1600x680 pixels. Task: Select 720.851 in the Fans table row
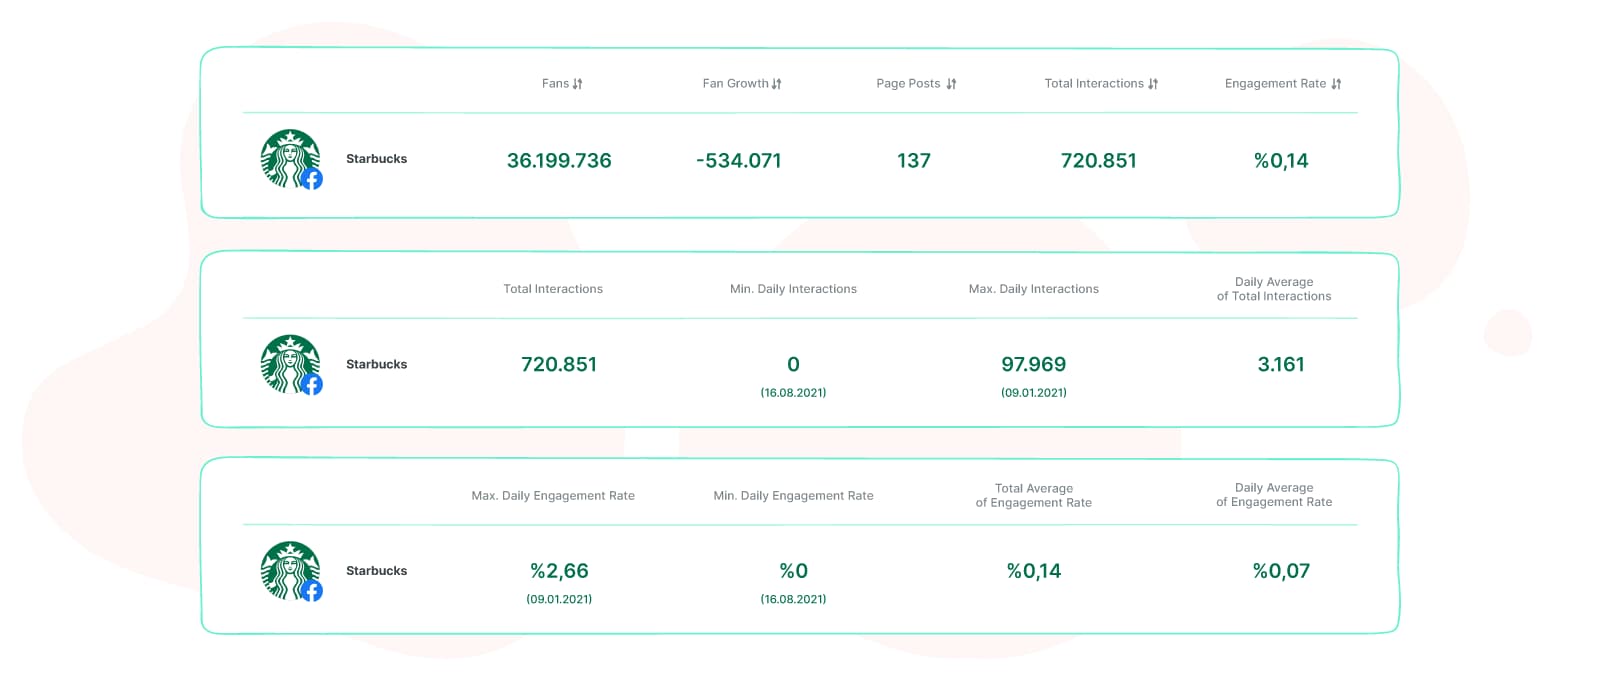1099,160
